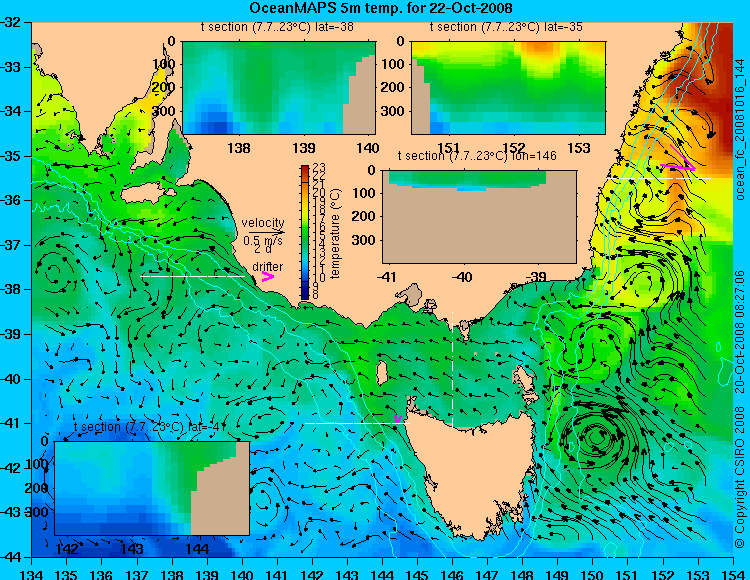The image size is (750, 580).
Task: Open the lon=146 temperature section inset plot
Action: click(x=479, y=216)
